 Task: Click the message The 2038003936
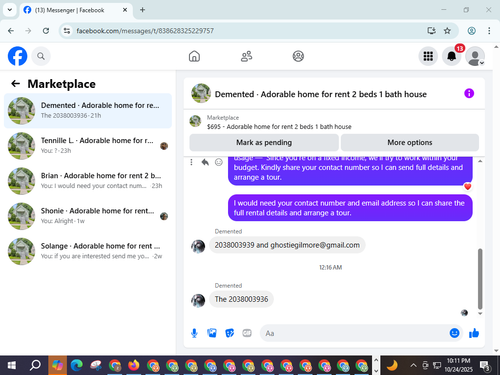(x=241, y=299)
